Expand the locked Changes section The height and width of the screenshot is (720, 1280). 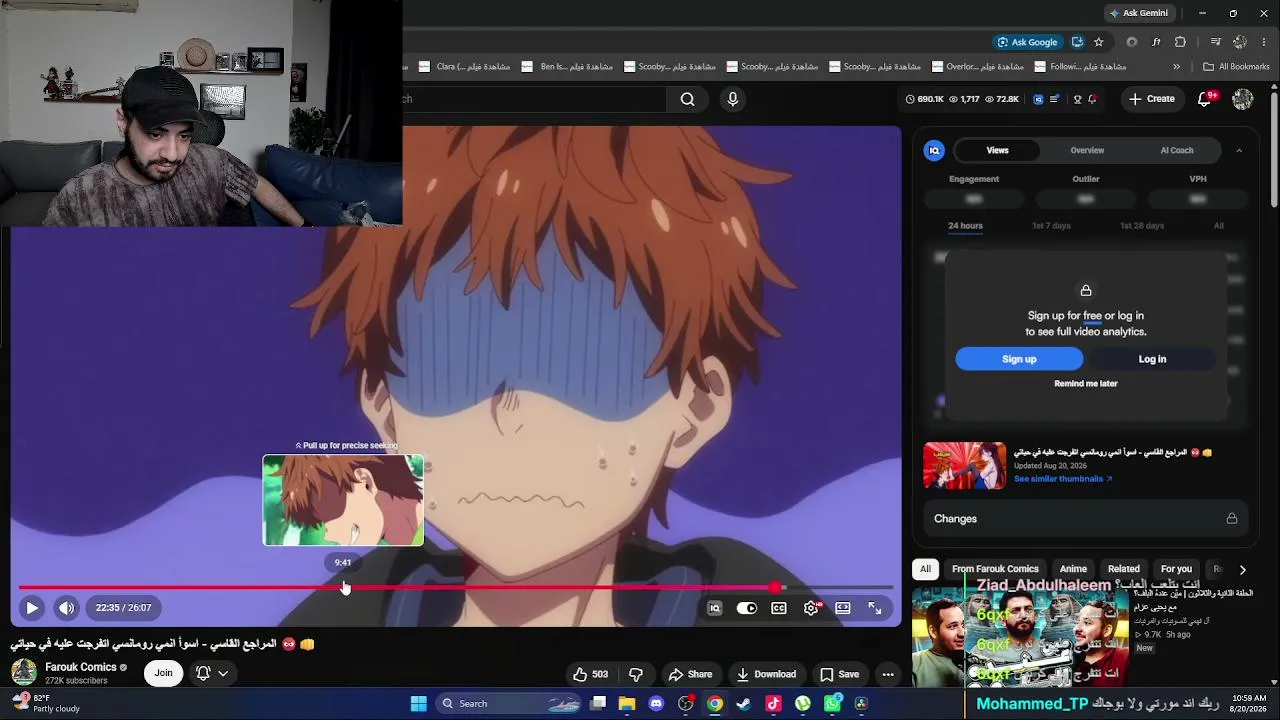pyautogui.click(x=1086, y=519)
